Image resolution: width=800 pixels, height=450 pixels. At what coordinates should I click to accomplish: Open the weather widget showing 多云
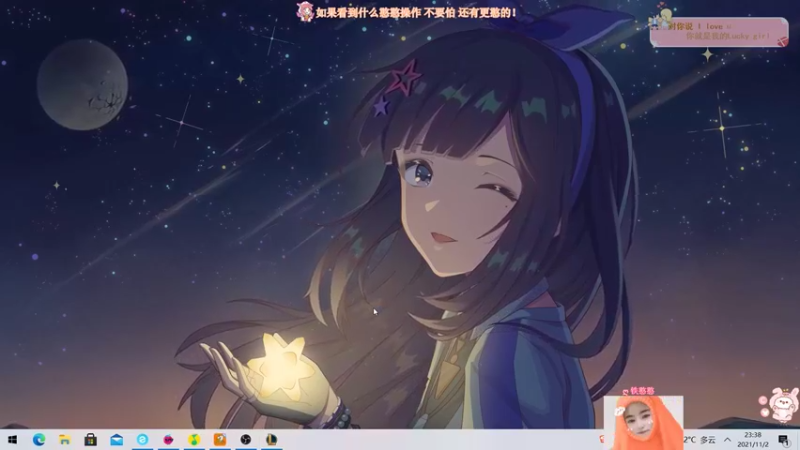pyautogui.click(x=700, y=440)
